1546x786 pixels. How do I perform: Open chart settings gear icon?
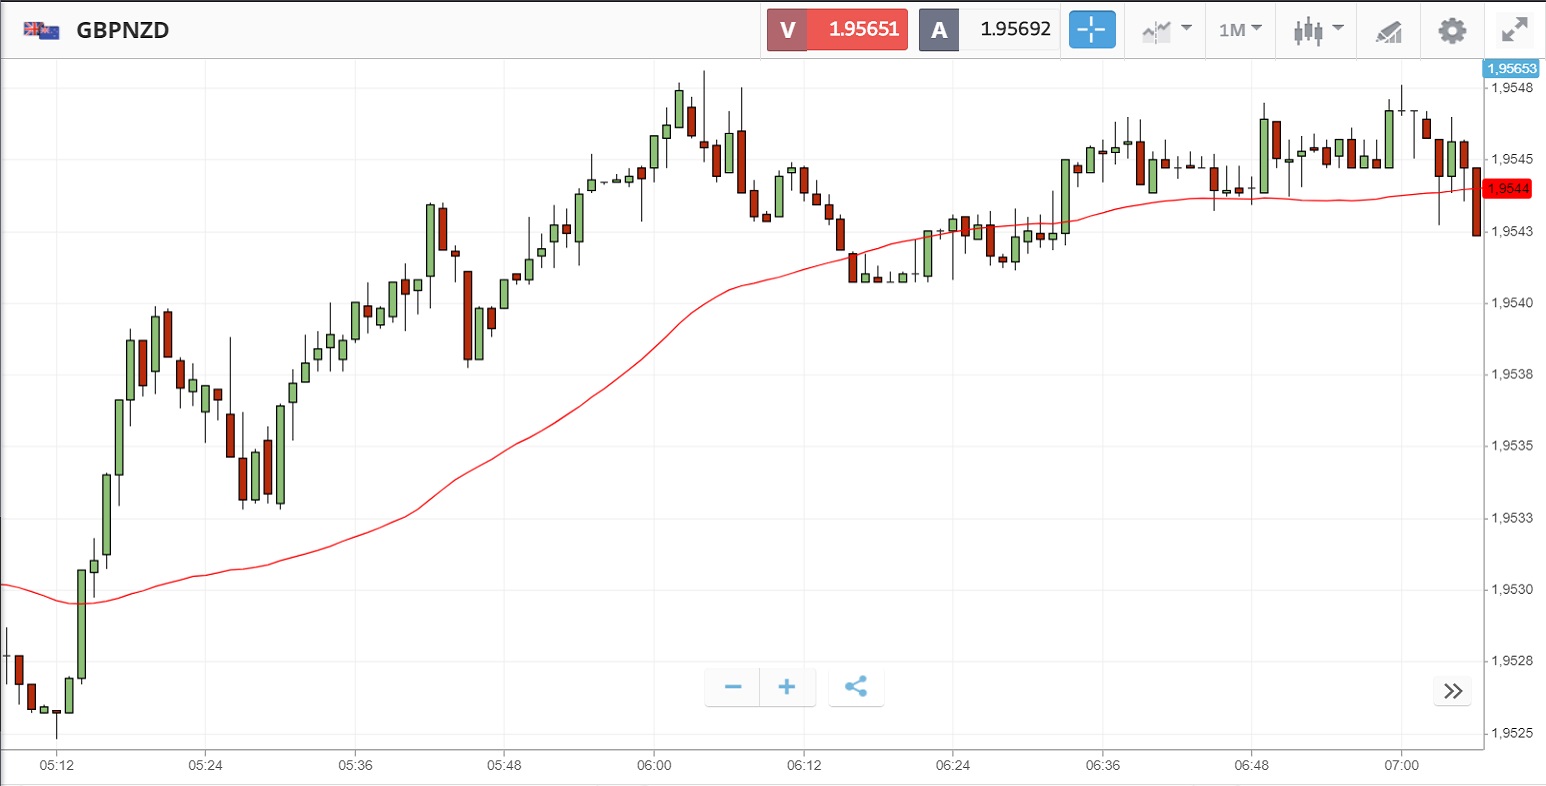(x=1452, y=30)
